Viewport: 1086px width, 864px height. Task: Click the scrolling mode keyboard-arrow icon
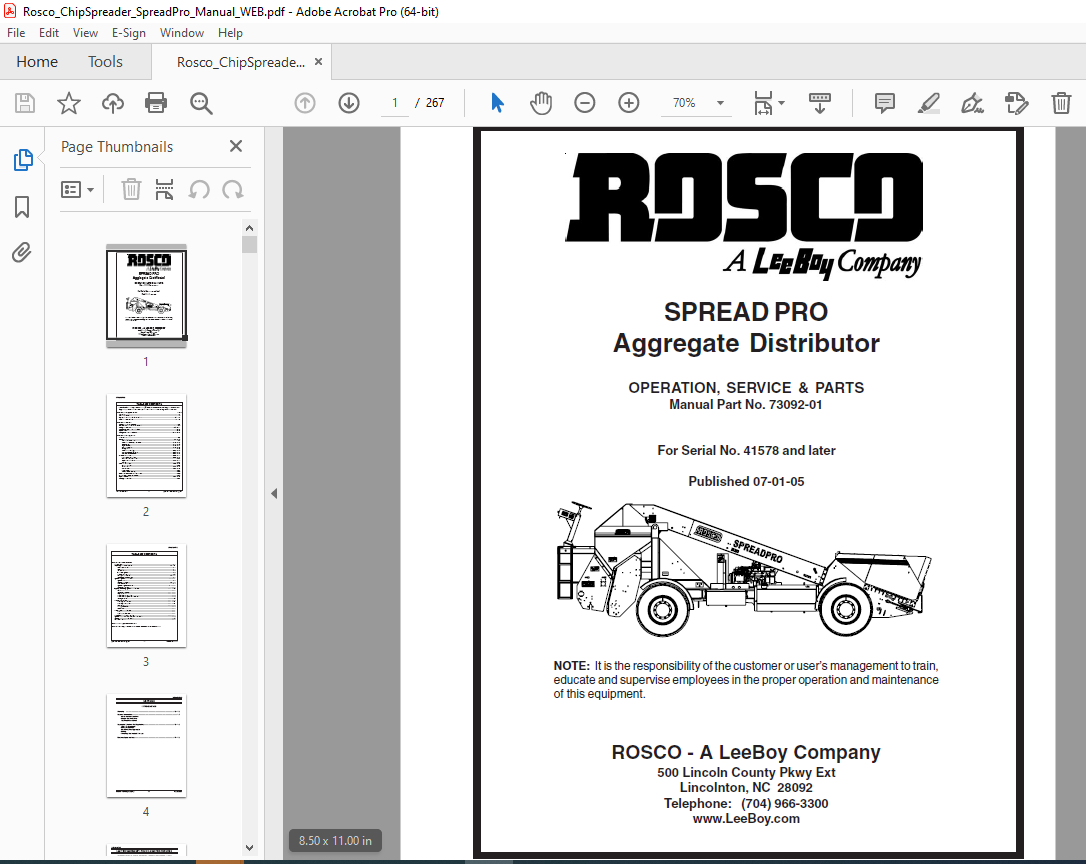click(819, 103)
